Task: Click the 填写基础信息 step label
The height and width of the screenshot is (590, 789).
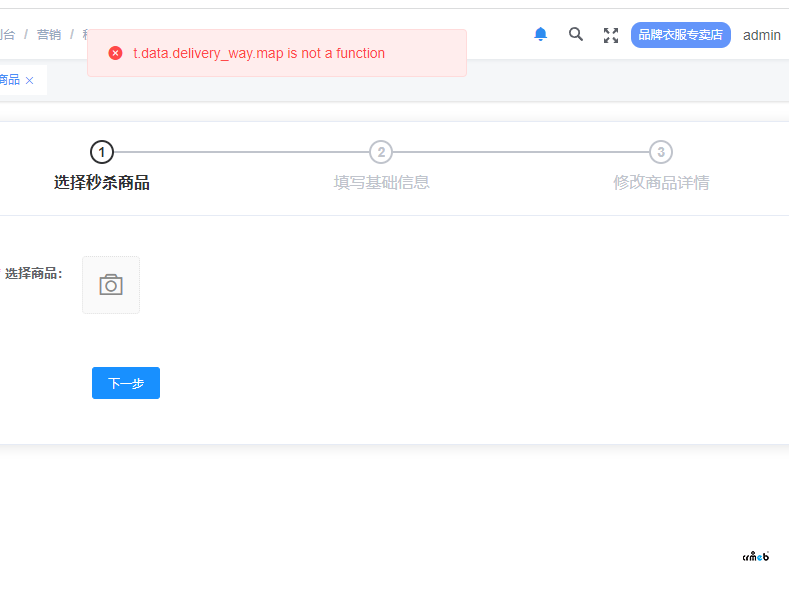Action: [381, 183]
